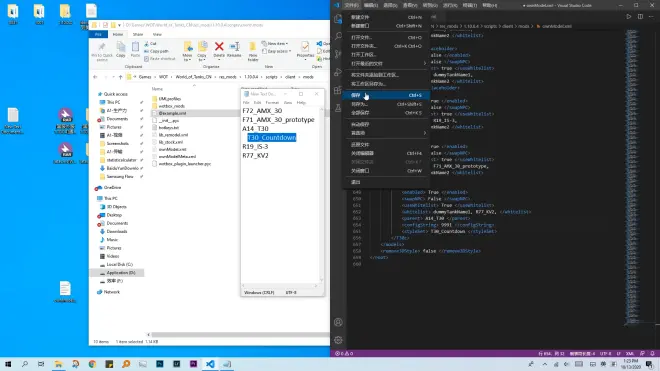The height and width of the screenshot is (371, 660).
Task: Click the Explorer Back arrow navigation button
Action: click(95, 77)
